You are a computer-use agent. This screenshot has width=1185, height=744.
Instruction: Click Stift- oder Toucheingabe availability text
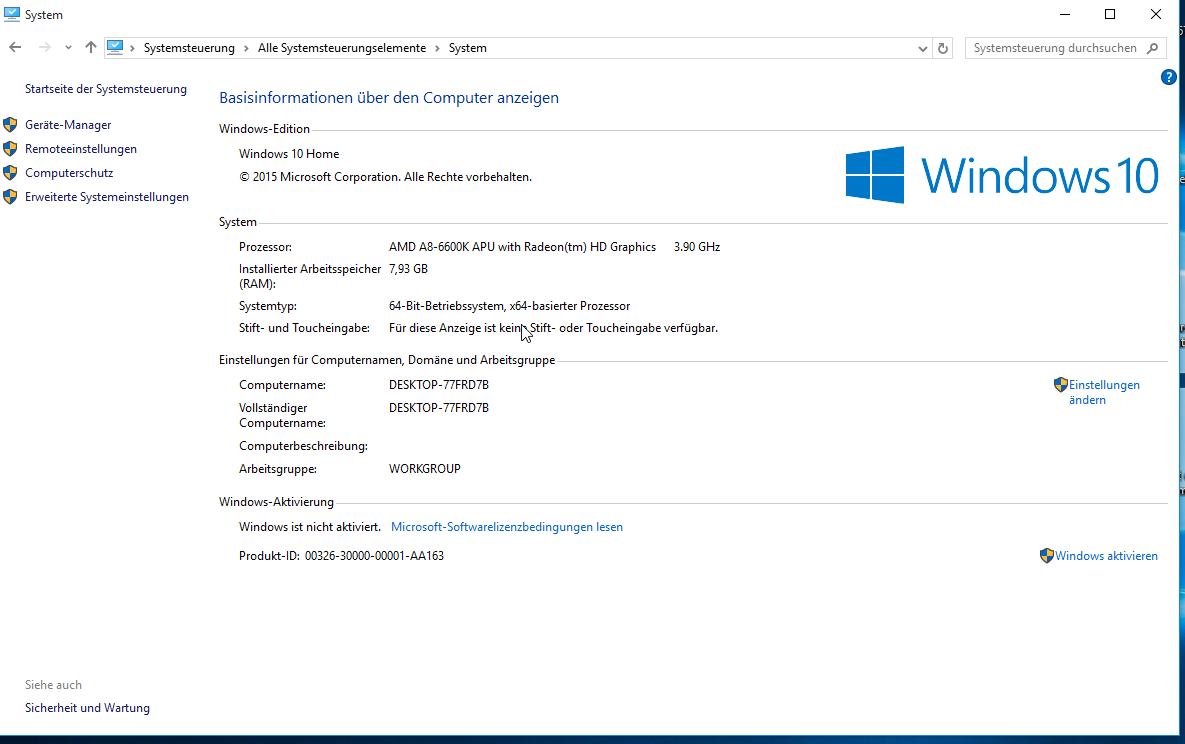point(553,328)
